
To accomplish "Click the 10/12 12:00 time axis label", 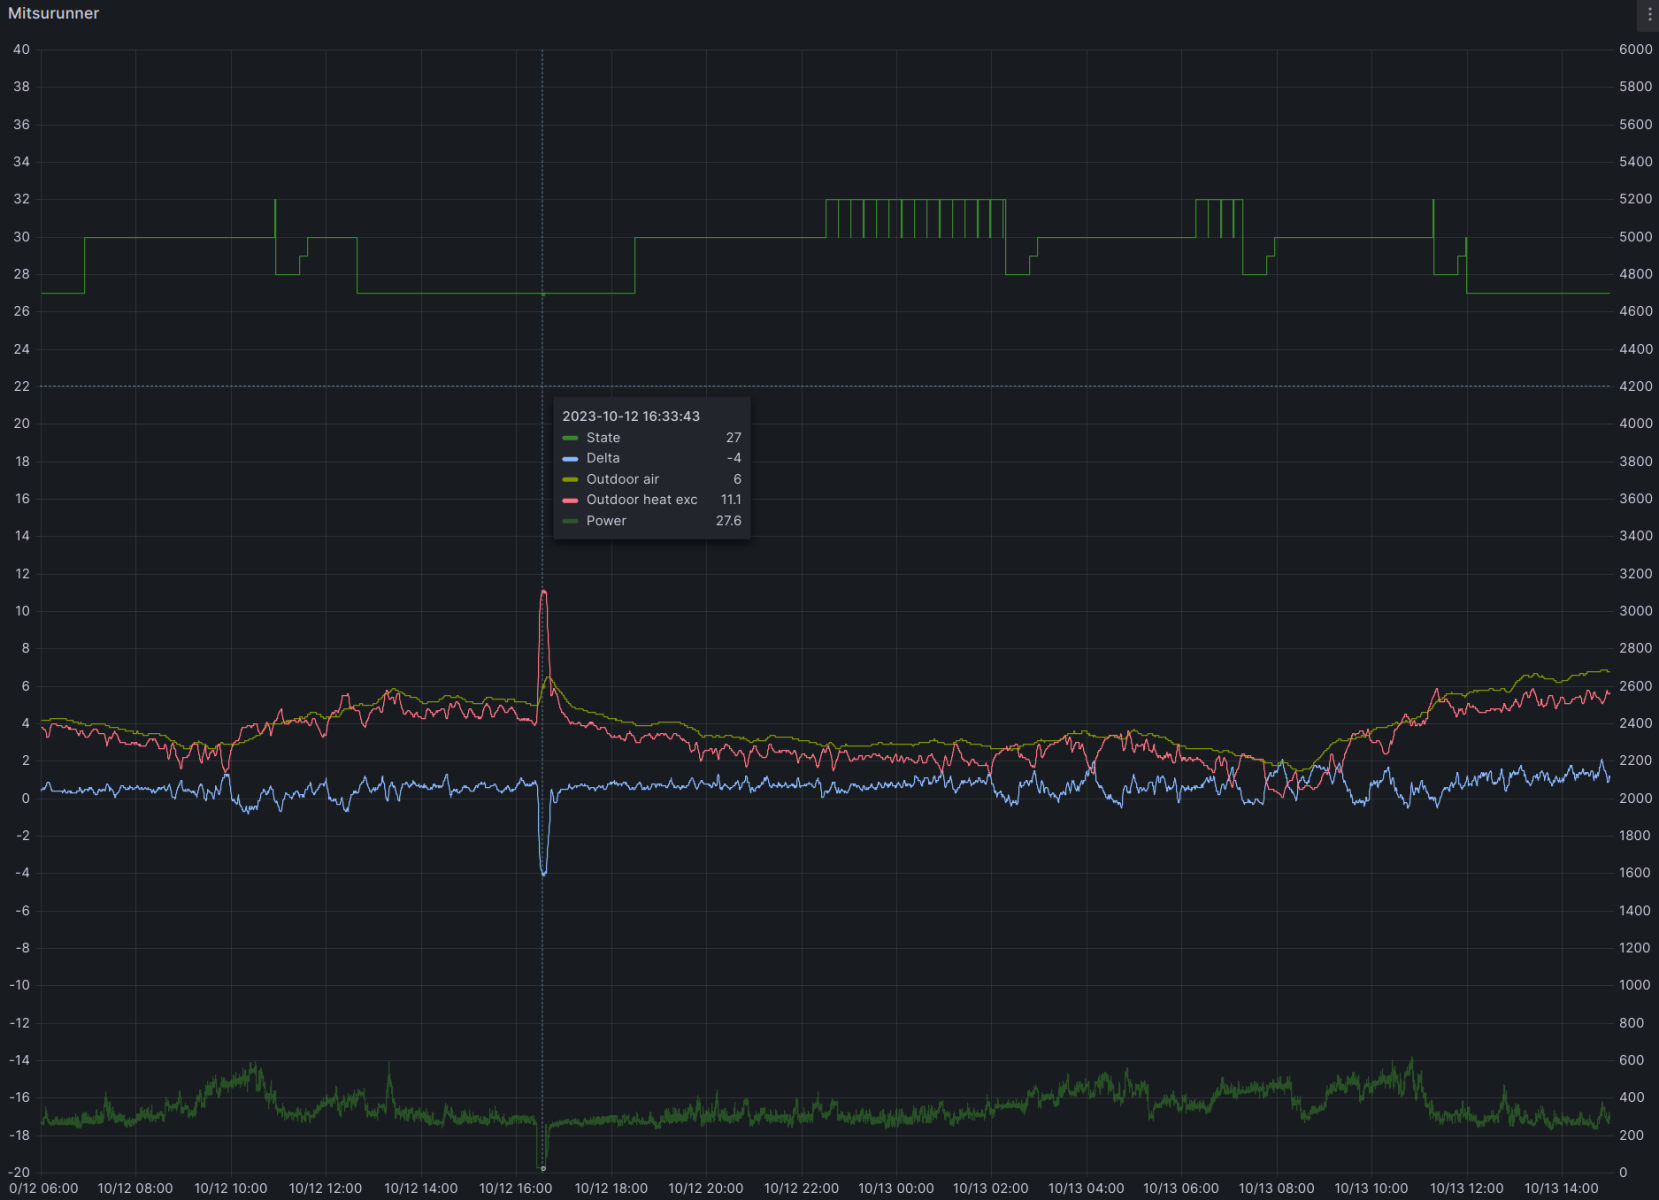I will pyautogui.click(x=325, y=1188).
